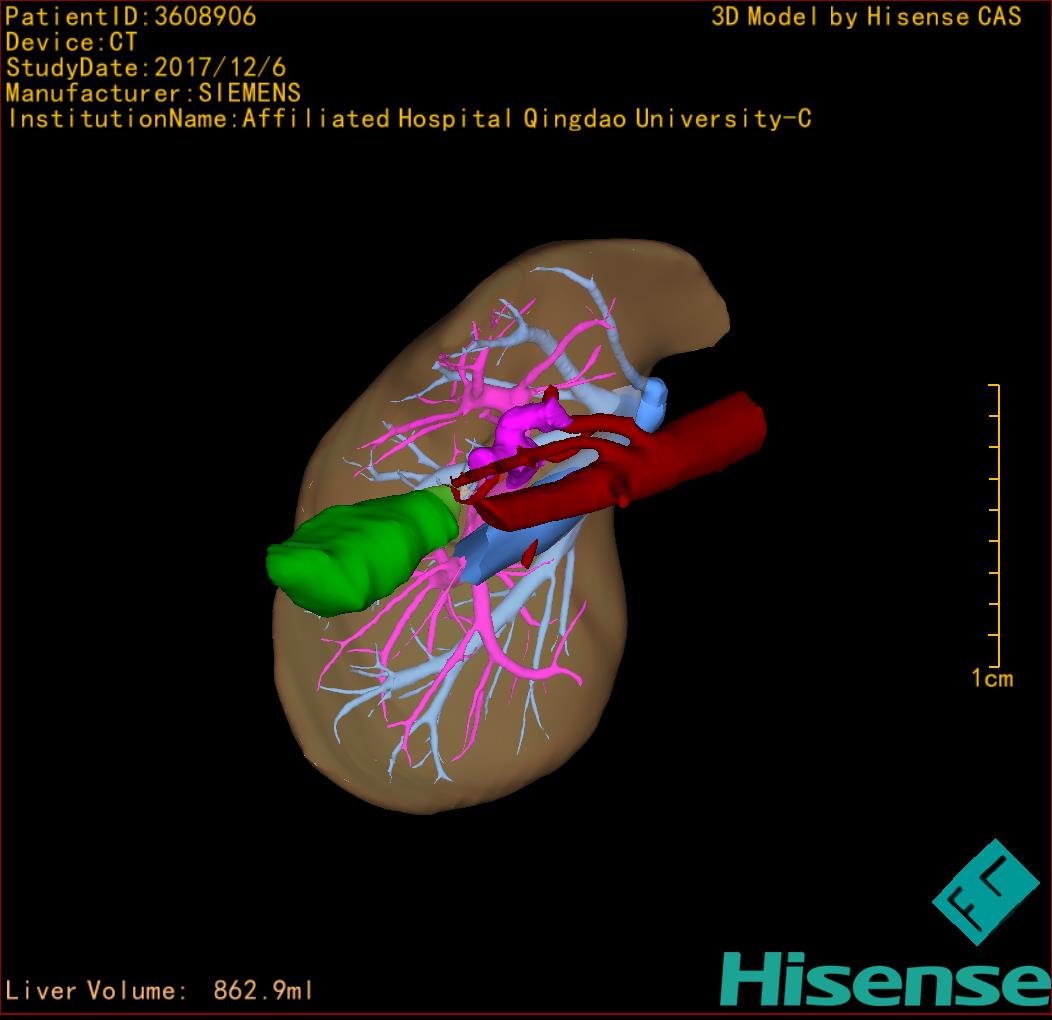Click the 'StudyDate:2017/12/6' text

coord(146,68)
